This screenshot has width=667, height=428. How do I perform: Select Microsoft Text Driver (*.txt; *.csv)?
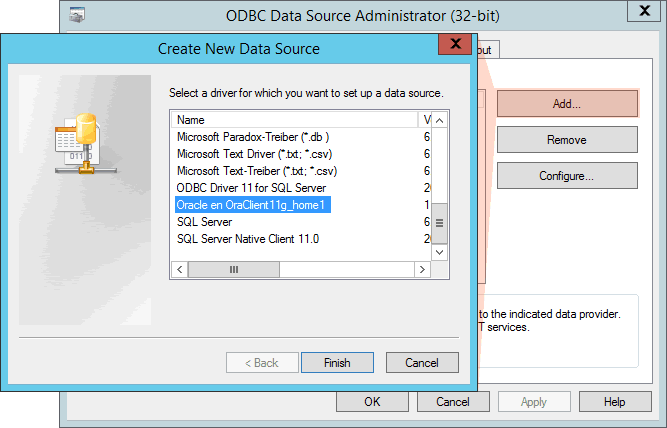[x=254, y=154]
